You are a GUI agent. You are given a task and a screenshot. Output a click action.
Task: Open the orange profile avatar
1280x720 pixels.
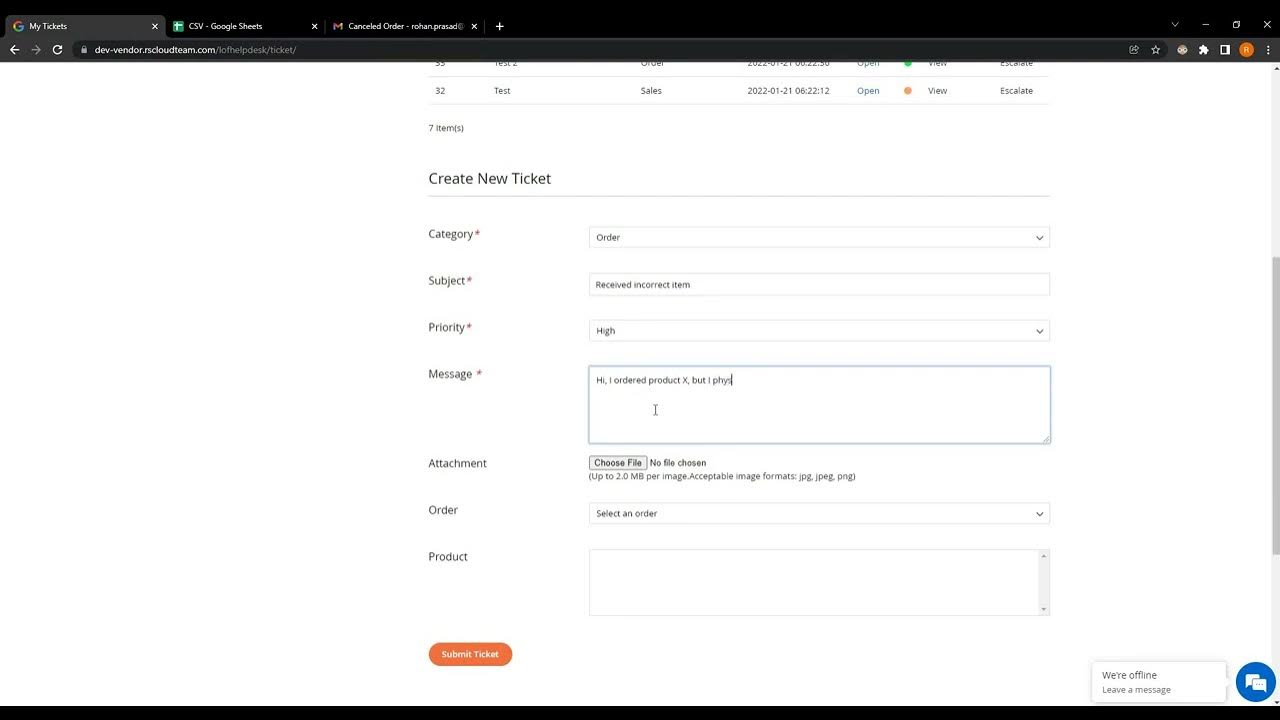click(1246, 49)
